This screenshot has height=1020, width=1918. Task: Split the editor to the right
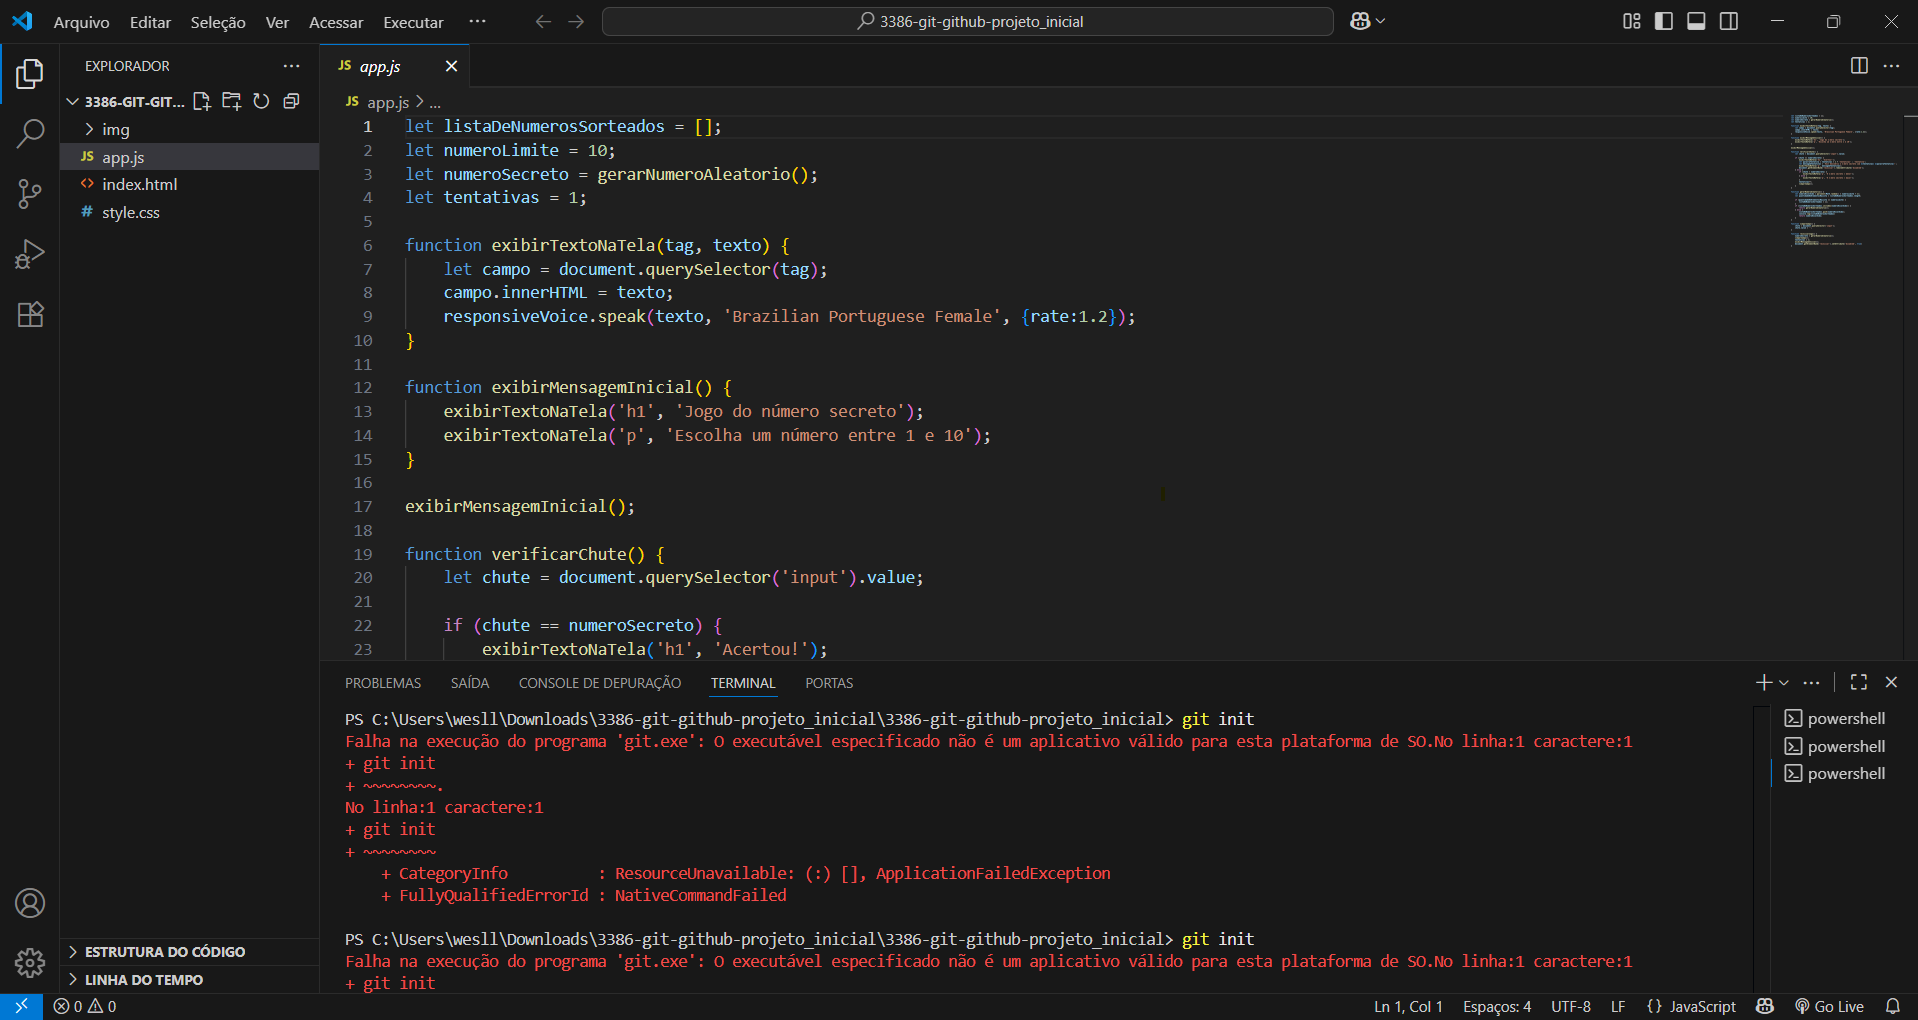[x=1859, y=66]
